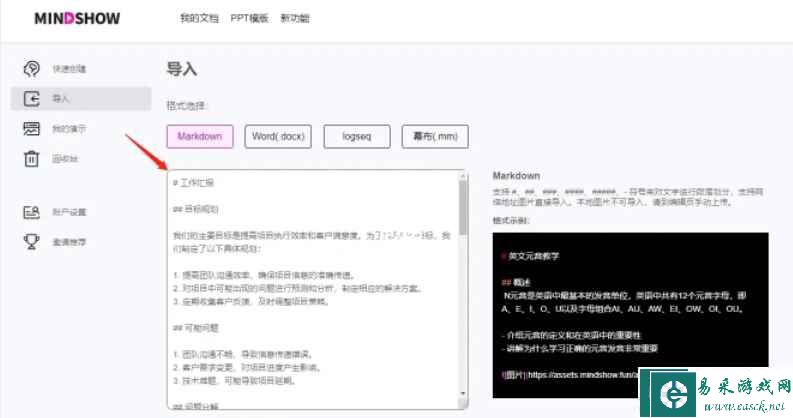Select the Markdown format option
The height and width of the screenshot is (418, 793).
(x=200, y=136)
